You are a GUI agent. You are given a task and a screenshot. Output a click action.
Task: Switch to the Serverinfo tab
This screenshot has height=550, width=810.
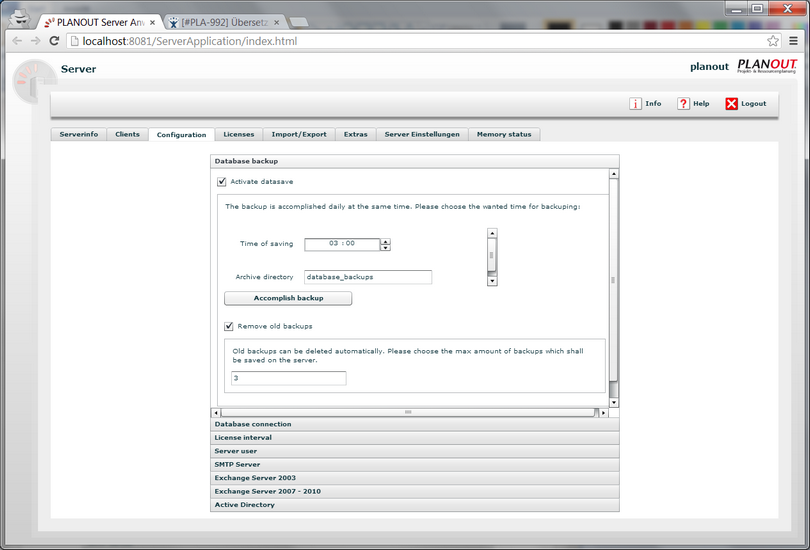(x=79, y=134)
